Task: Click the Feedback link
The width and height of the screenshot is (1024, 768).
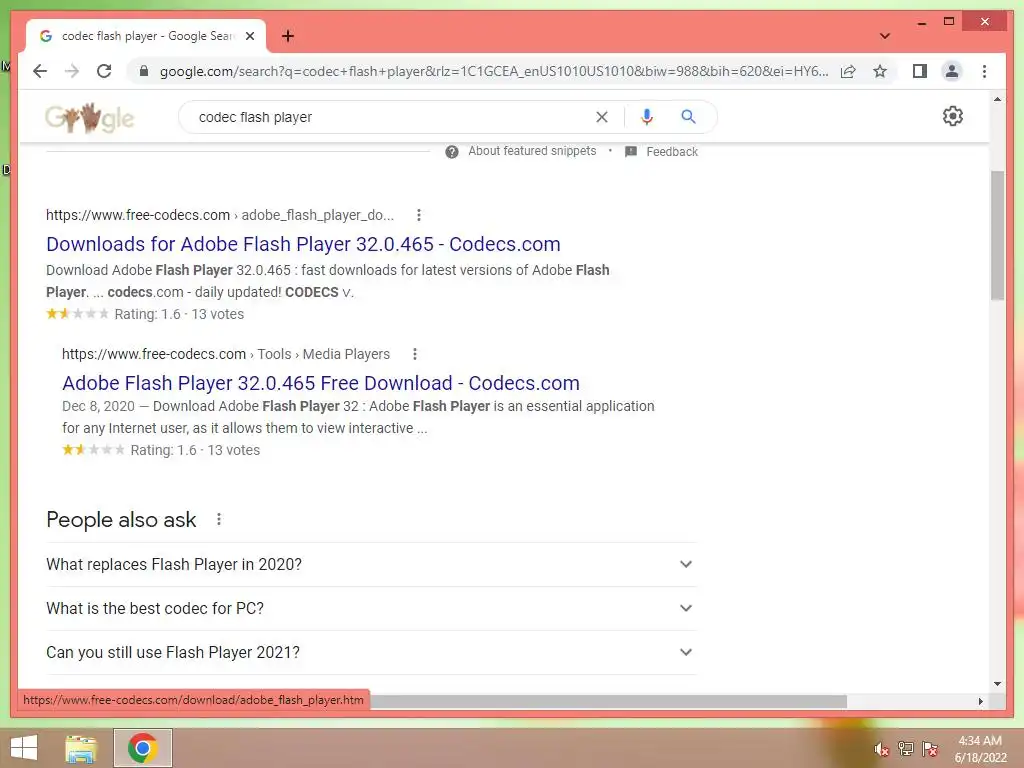Action: pos(672,152)
